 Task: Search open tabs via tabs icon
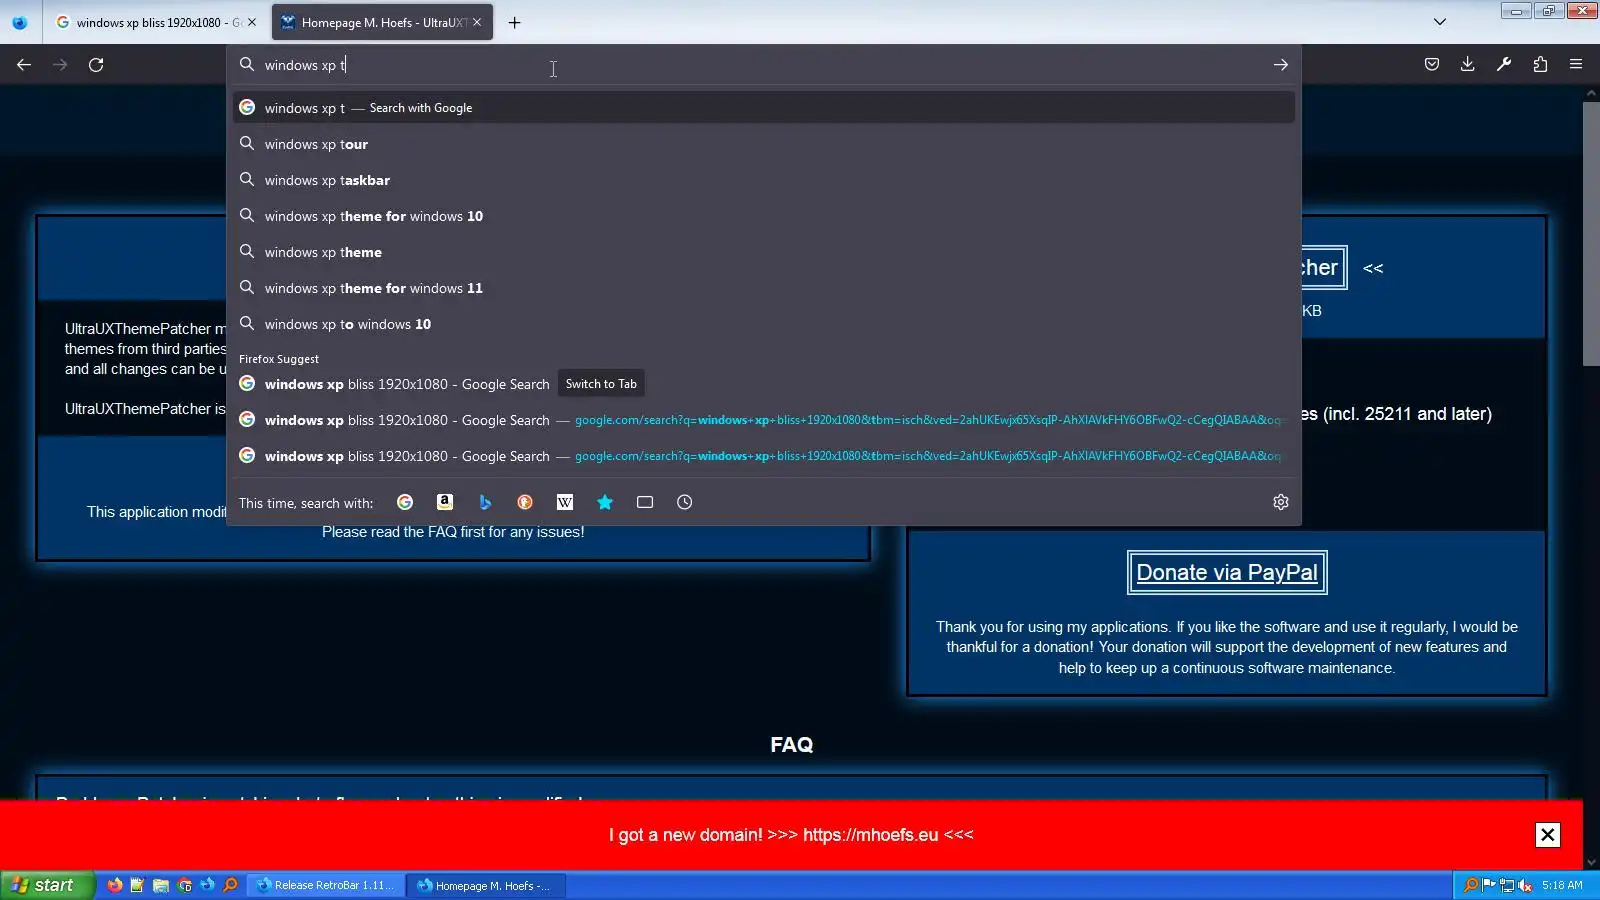[x=645, y=502]
